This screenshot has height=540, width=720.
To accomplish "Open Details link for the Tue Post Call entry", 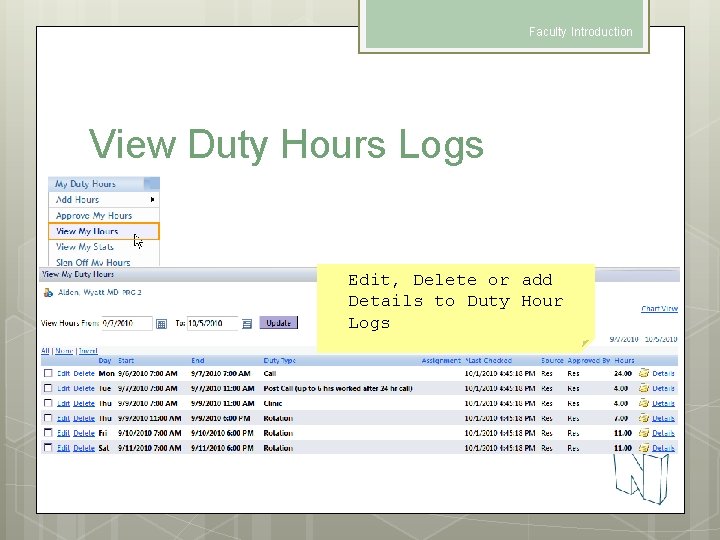I will pos(664,388).
